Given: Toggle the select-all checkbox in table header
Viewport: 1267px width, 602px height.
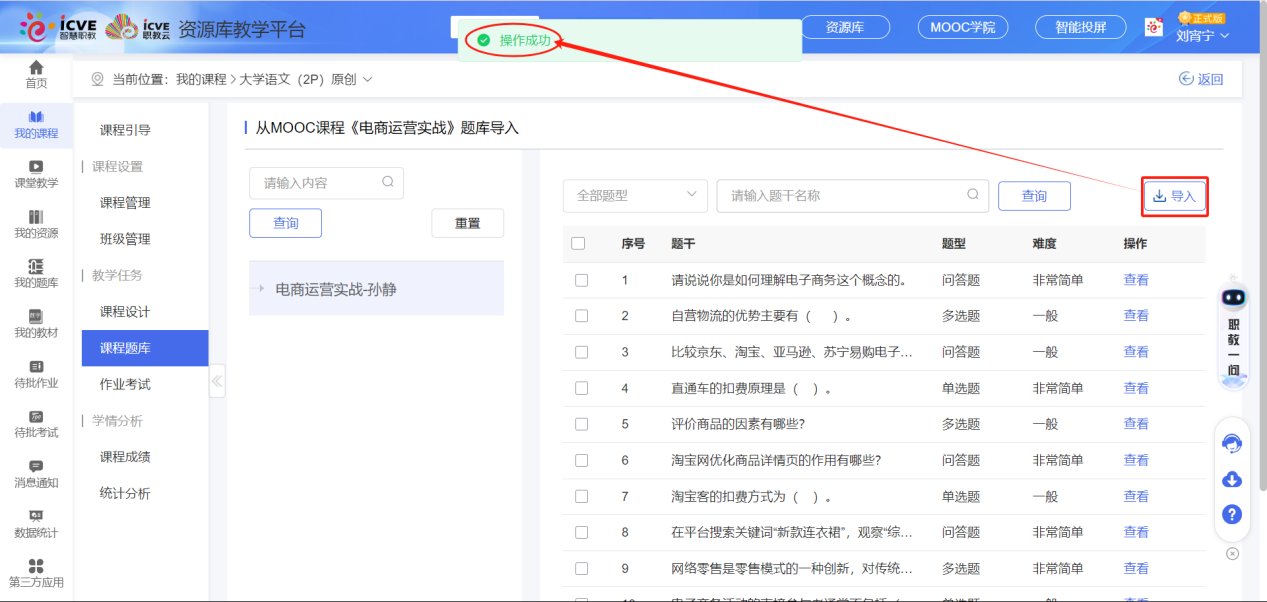Looking at the screenshot, I should pyautogui.click(x=578, y=243).
